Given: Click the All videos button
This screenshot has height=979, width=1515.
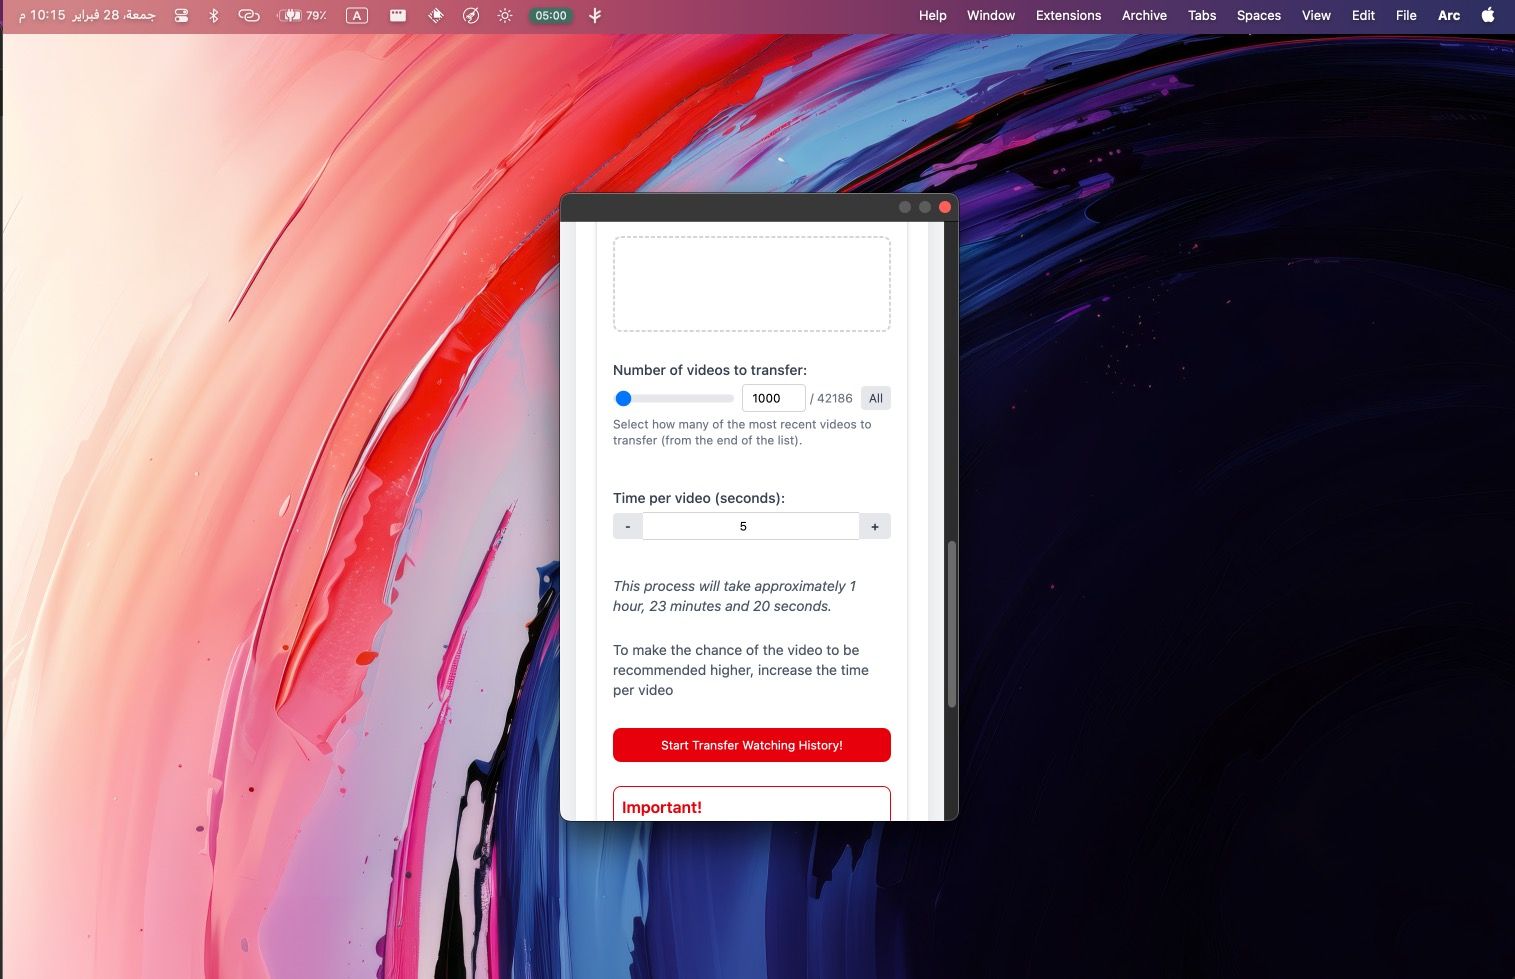Looking at the screenshot, I should pyautogui.click(x=875, y=398).
